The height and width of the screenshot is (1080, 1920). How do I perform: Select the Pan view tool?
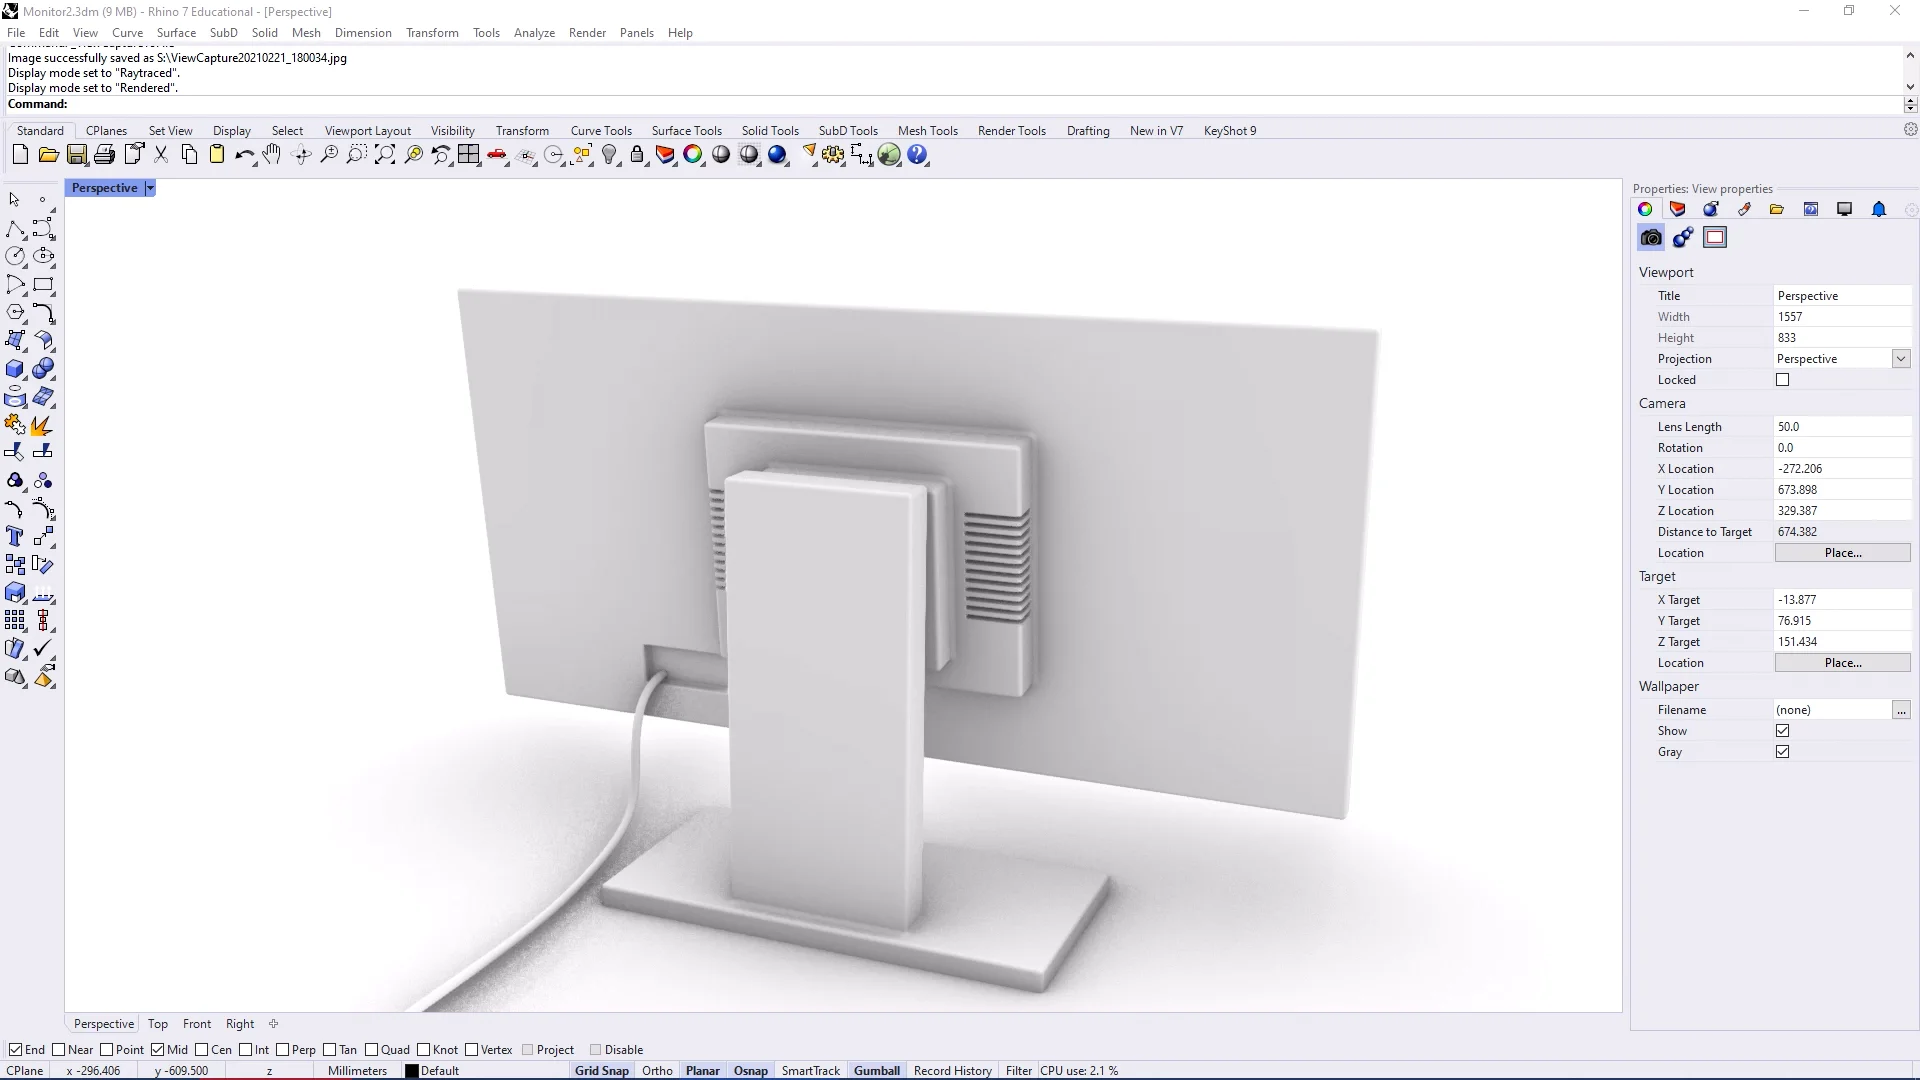pos(272,154)
